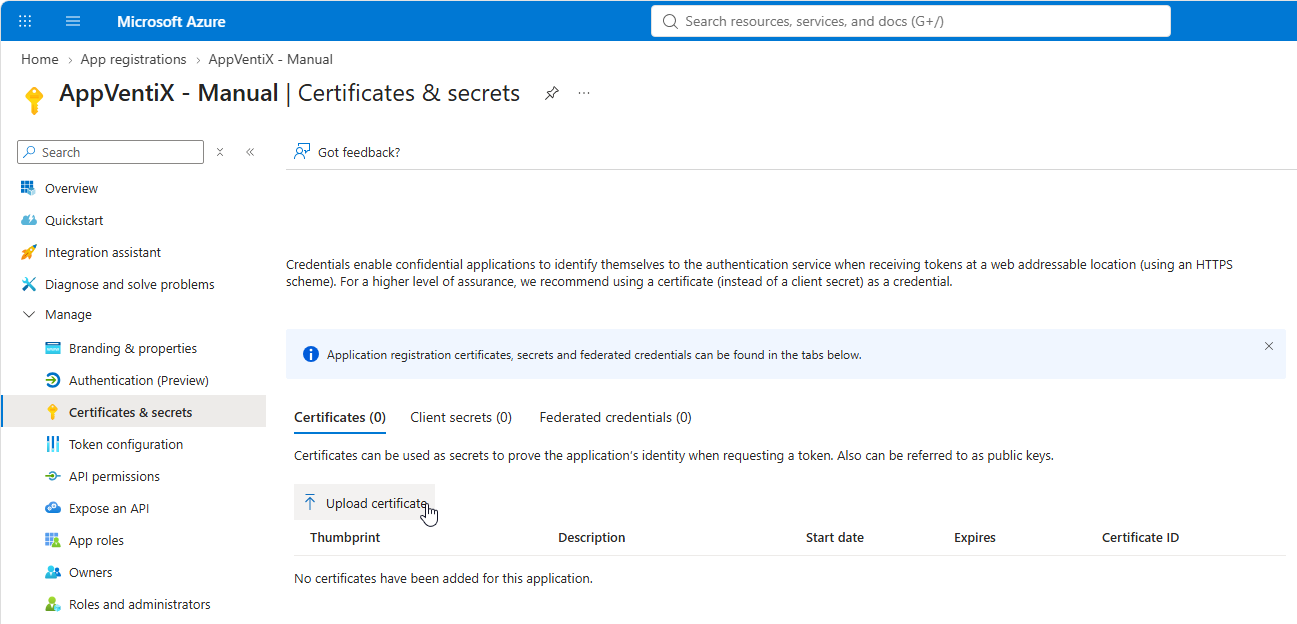1297x624 pixels.
Task: Click the Expose an API cloud icon
Action: pos(53,508)
